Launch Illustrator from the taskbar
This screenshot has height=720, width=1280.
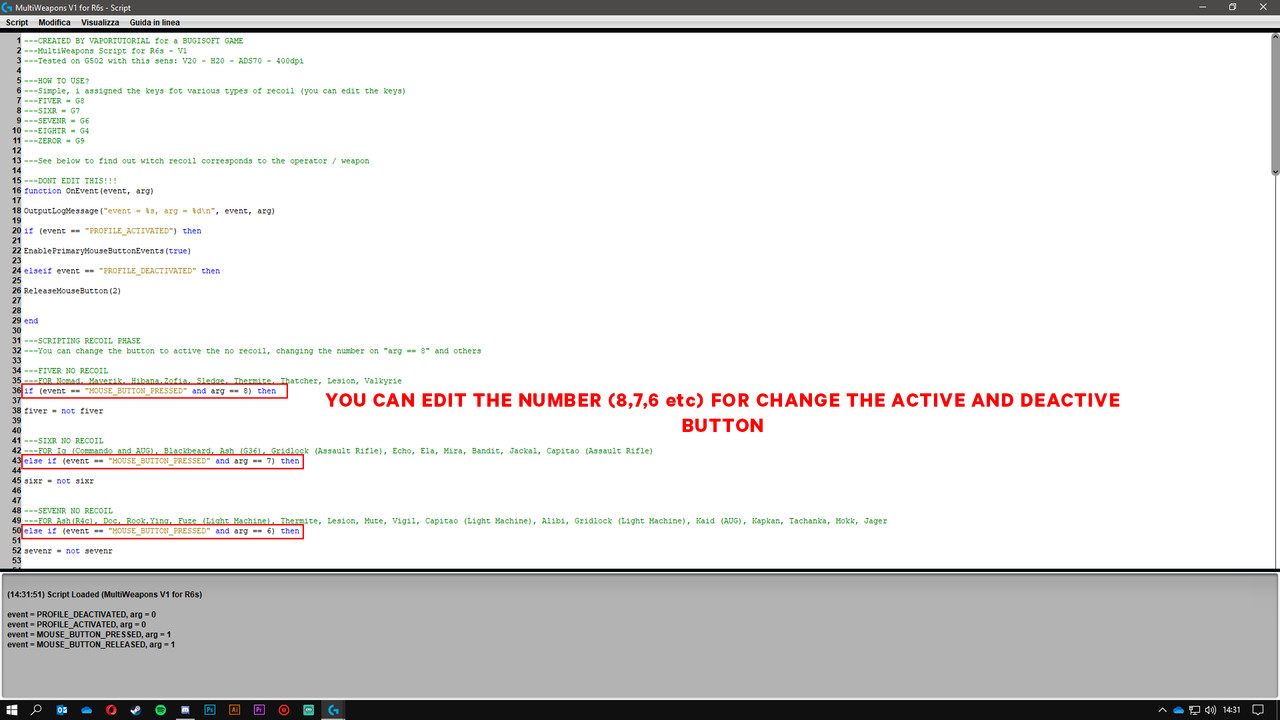234,710
